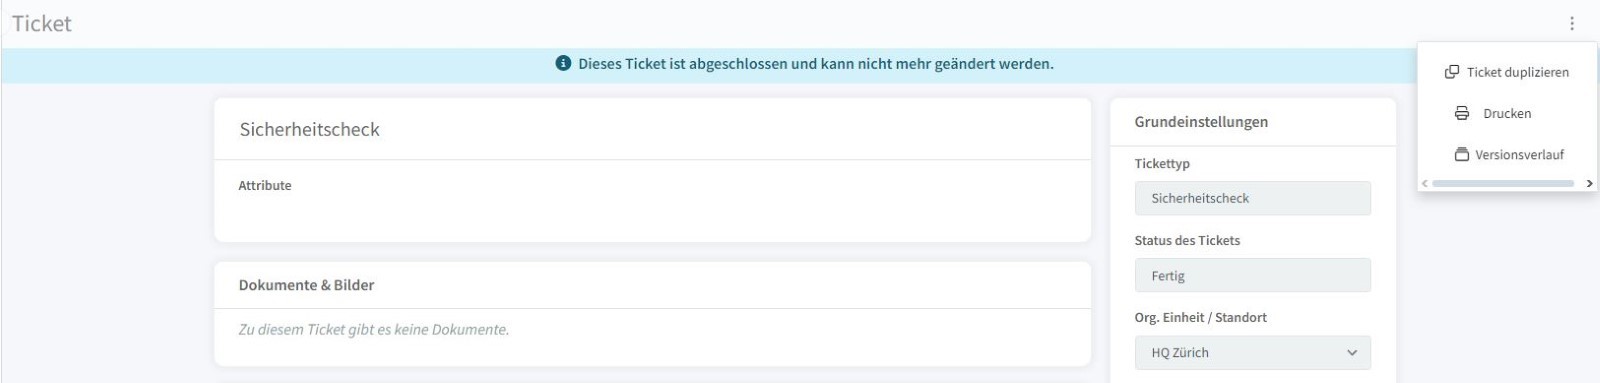Viewport: 1600px width, 383px height.
Task: Click the right arrow of the menu scrollbar
Action: (1589, 184)
